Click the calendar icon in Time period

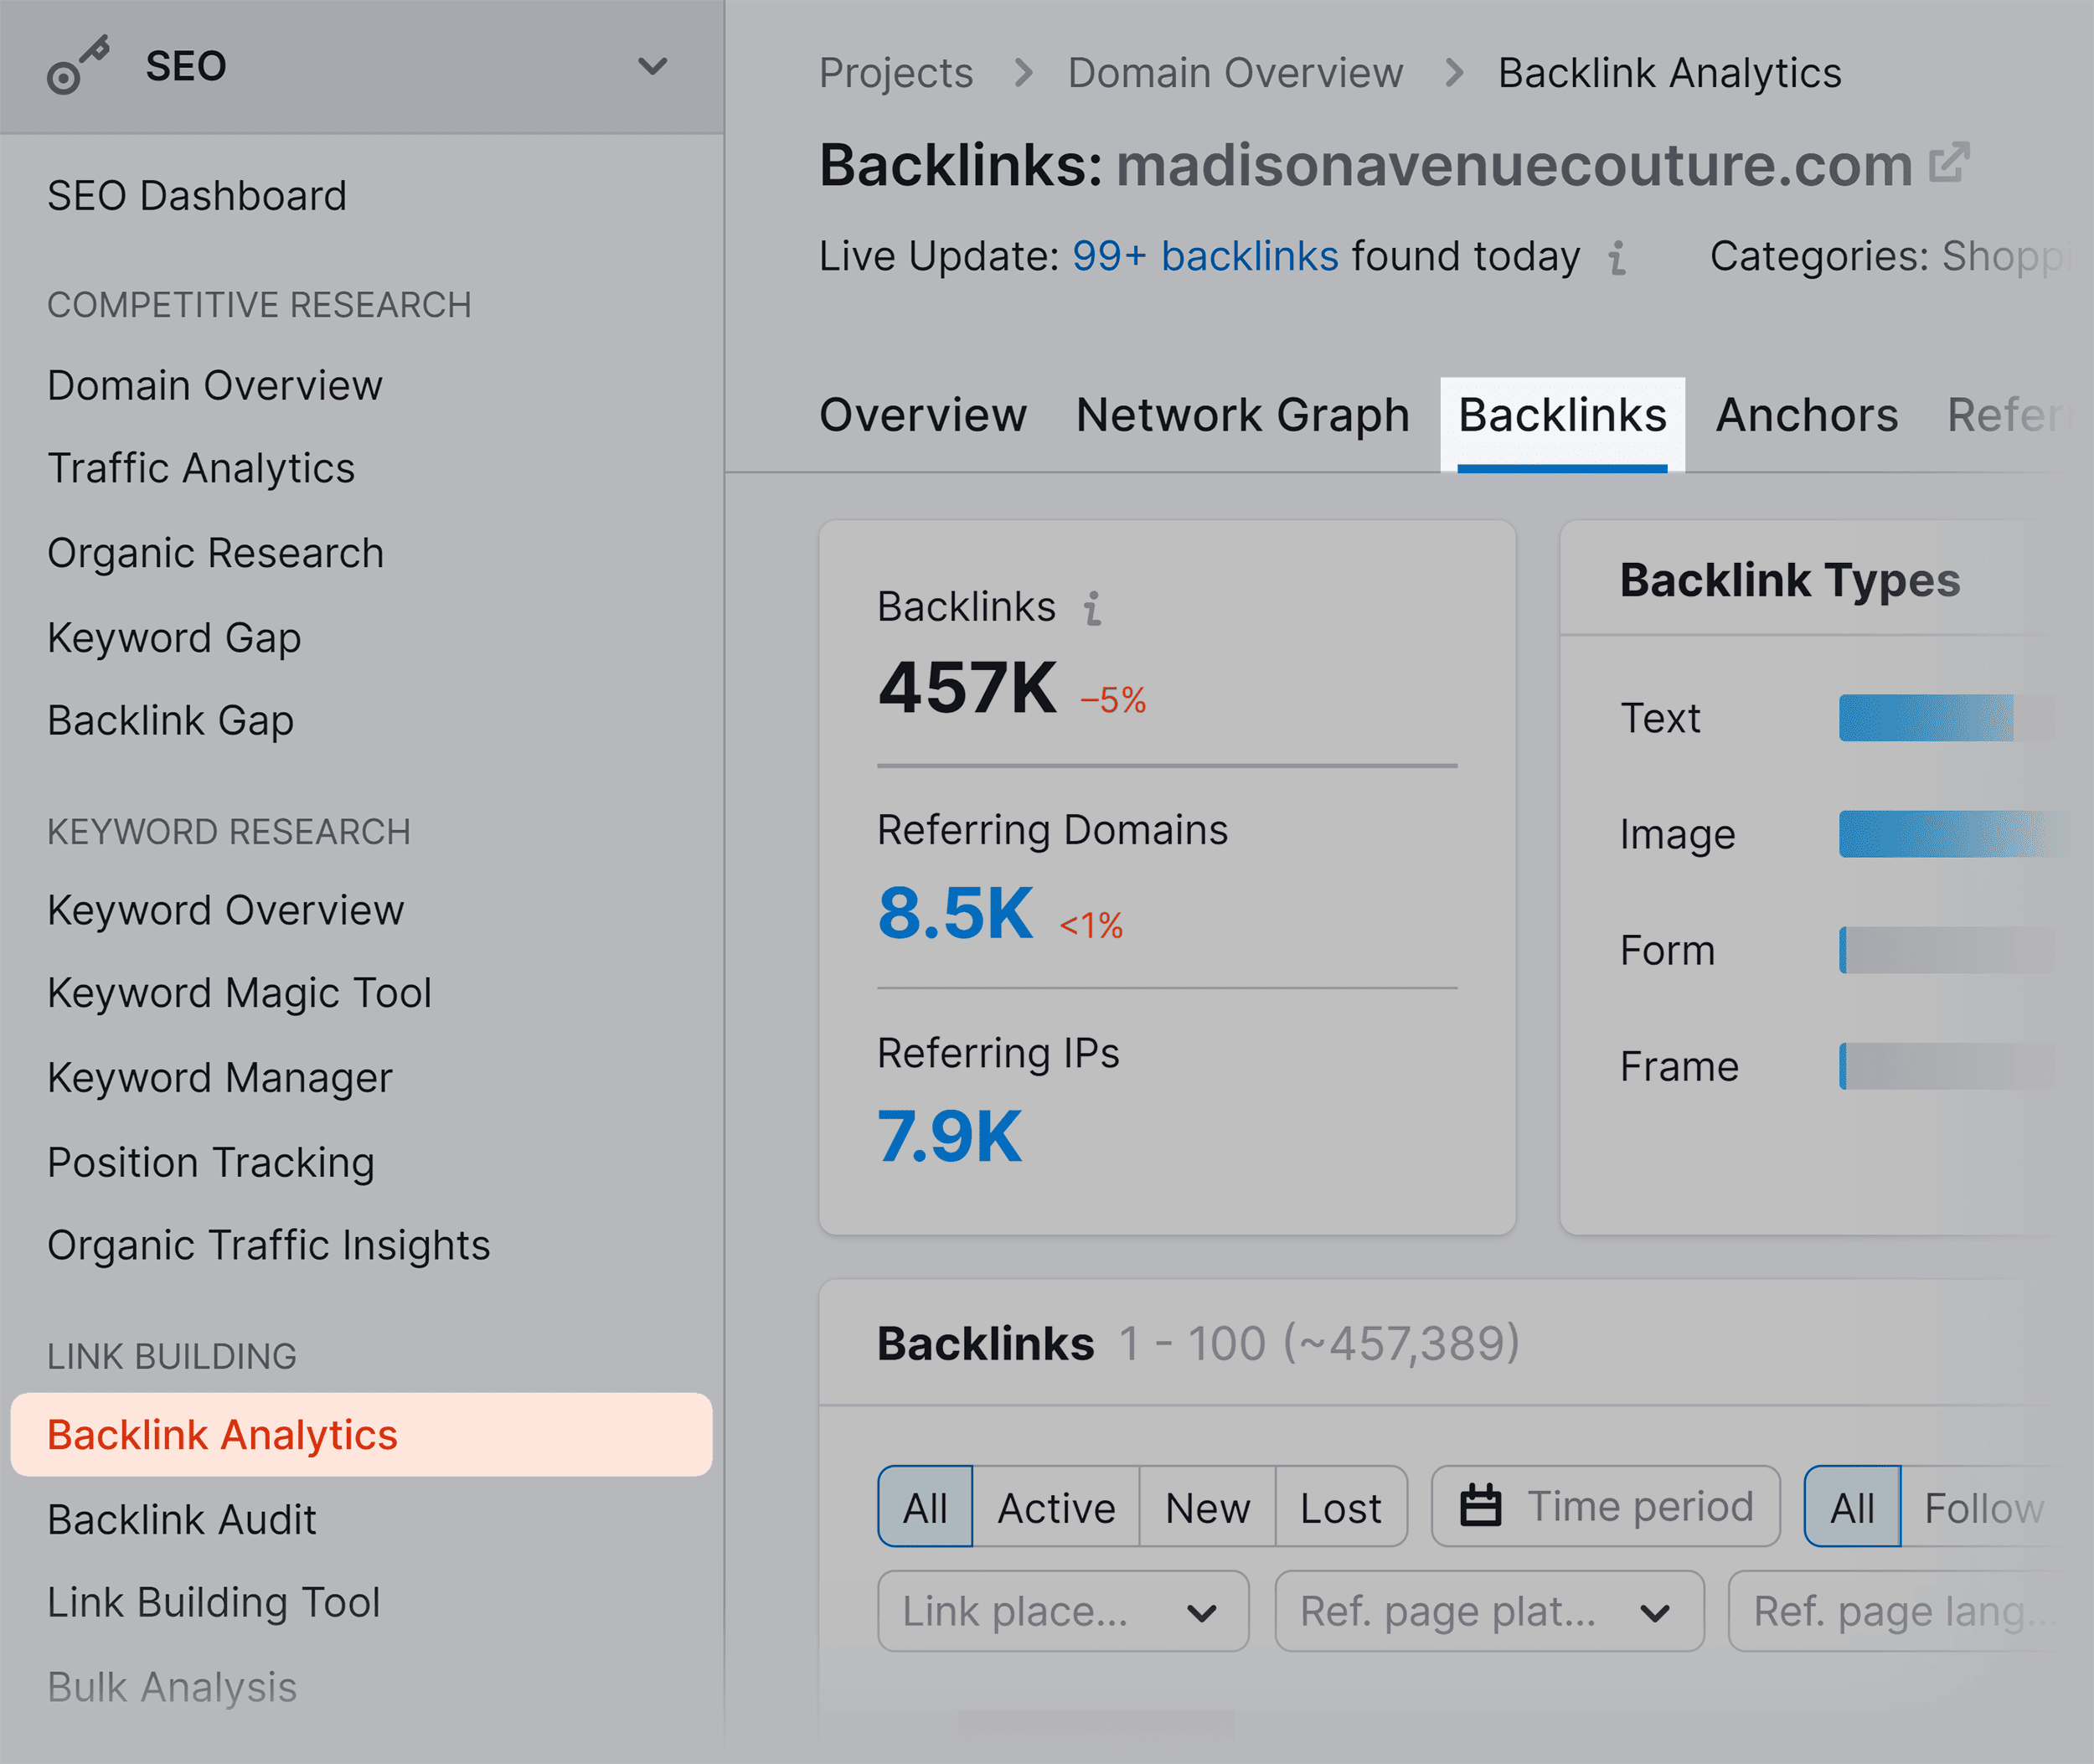[1480, 1506]
